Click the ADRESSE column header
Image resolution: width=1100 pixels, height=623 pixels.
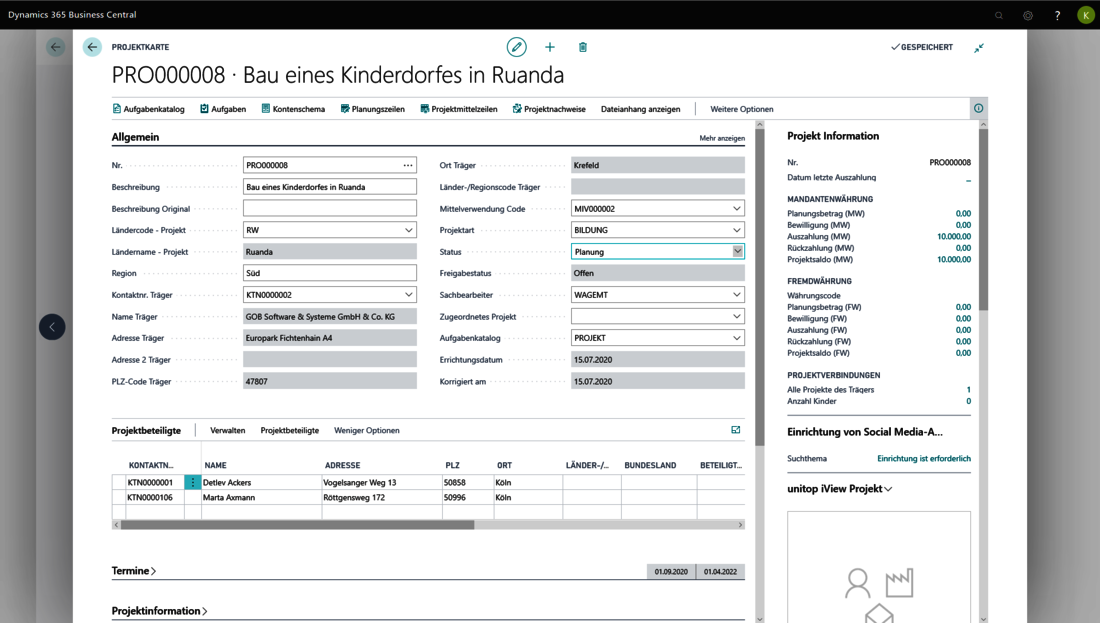coord(342,465)
